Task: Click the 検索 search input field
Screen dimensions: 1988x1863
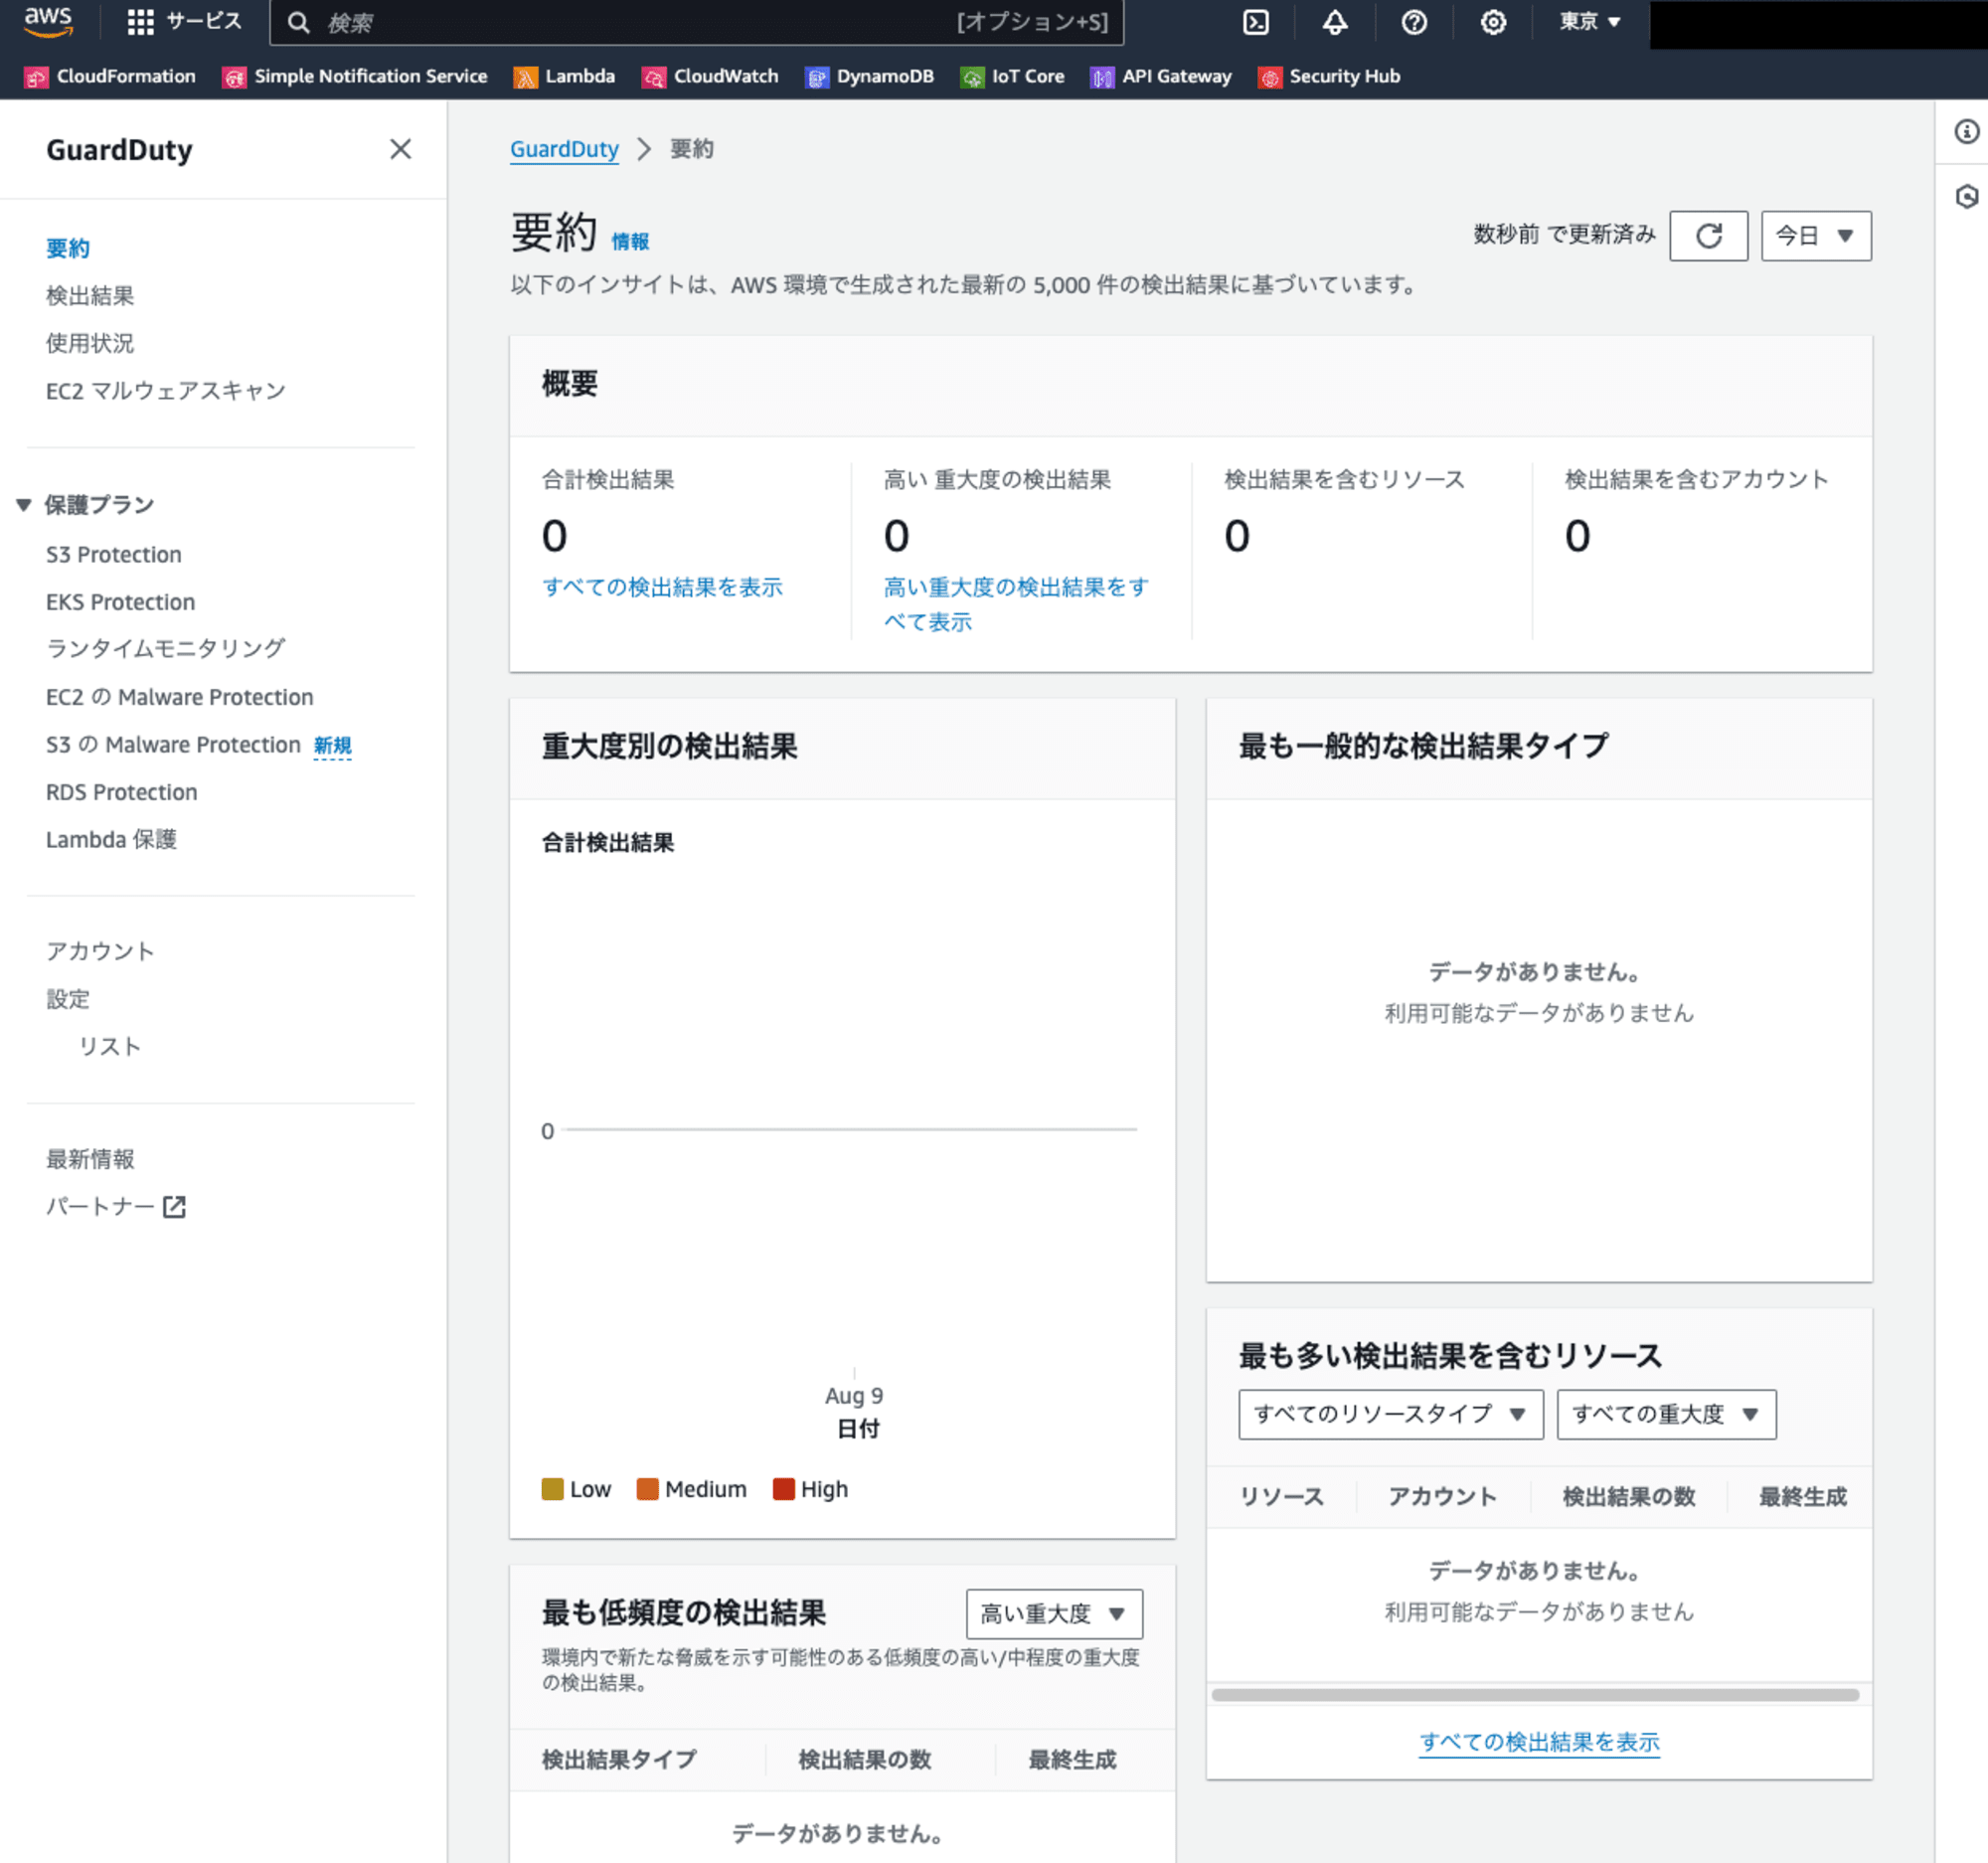Action: coord(696,22)
